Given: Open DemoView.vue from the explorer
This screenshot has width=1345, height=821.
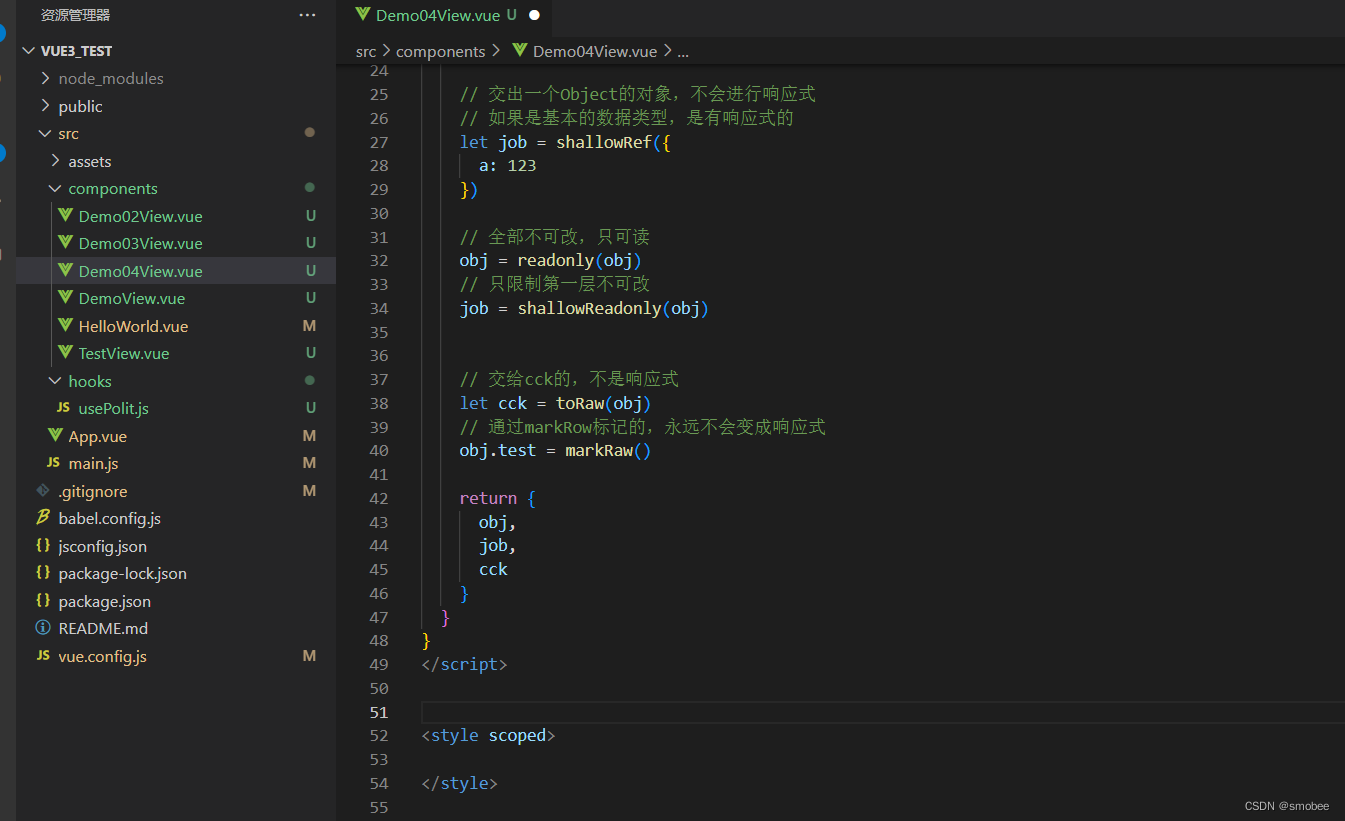Looking at the screenshot, I should [132, 298].
